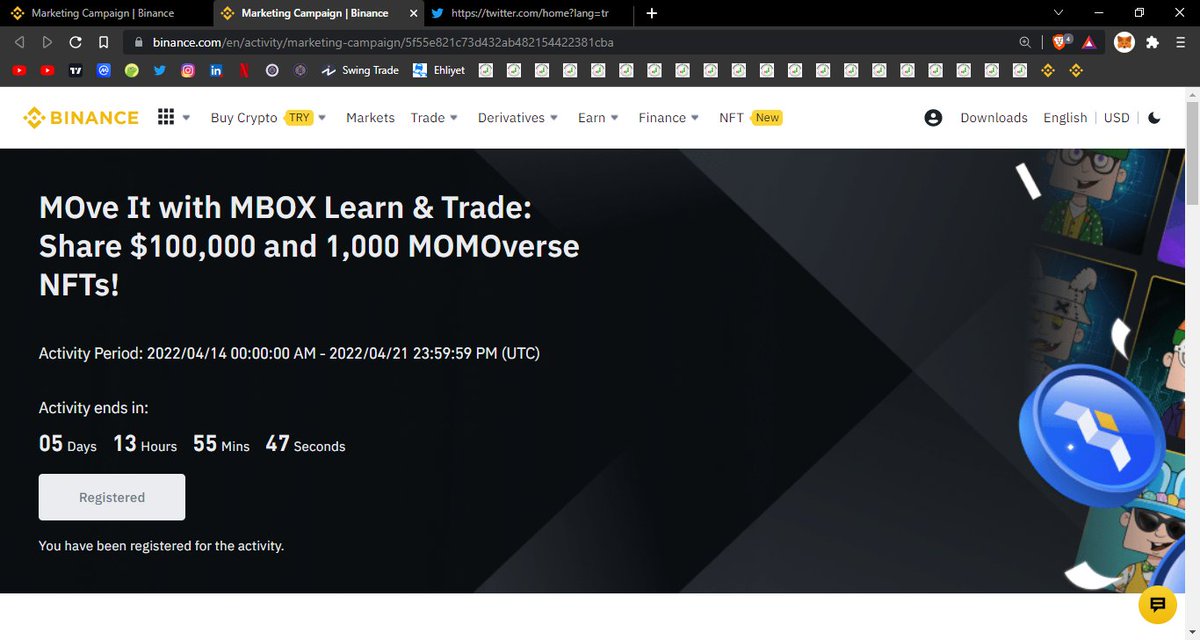Open the Markets menu item
This screenshot has height=640, width=1200.
click(x=370, y=117)
